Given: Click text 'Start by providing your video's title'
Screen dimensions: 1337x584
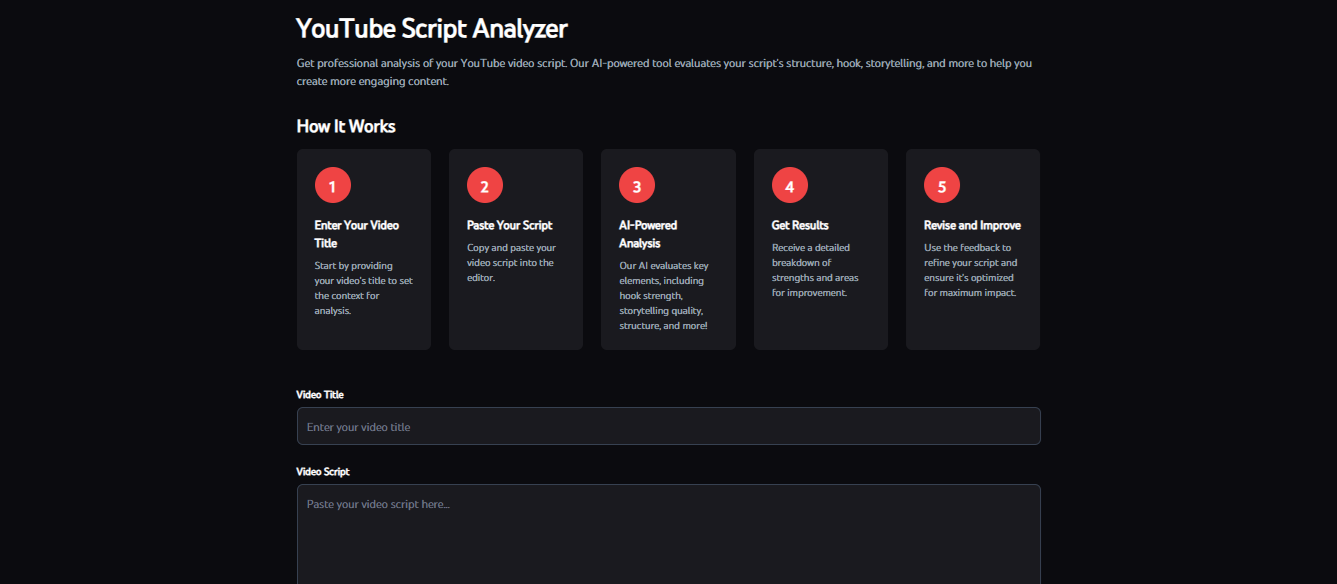Looking at the screenshot, I should (x=363, y=288).
